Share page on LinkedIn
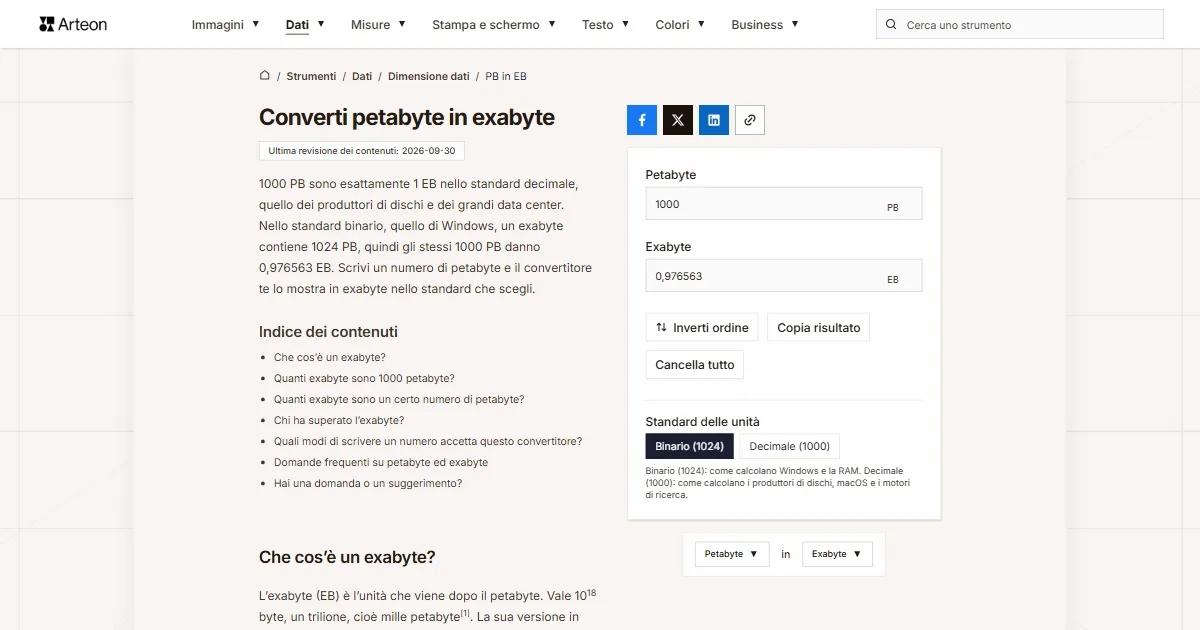This screenshot has width=1200, height=630. click(714, 120)
